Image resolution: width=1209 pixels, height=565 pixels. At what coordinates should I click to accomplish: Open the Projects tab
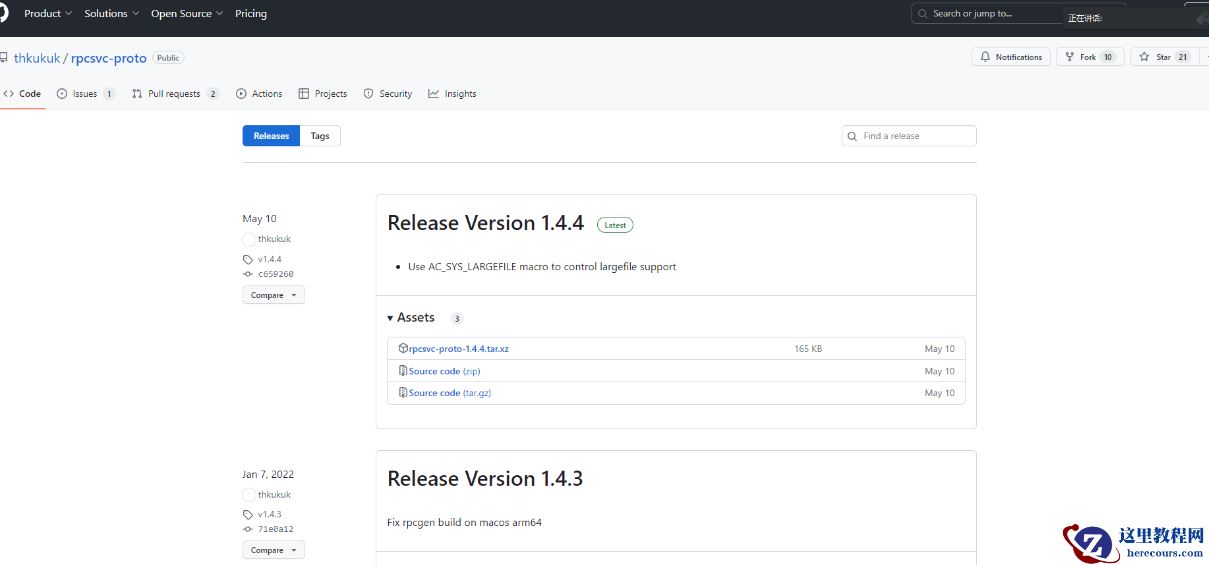323,94
